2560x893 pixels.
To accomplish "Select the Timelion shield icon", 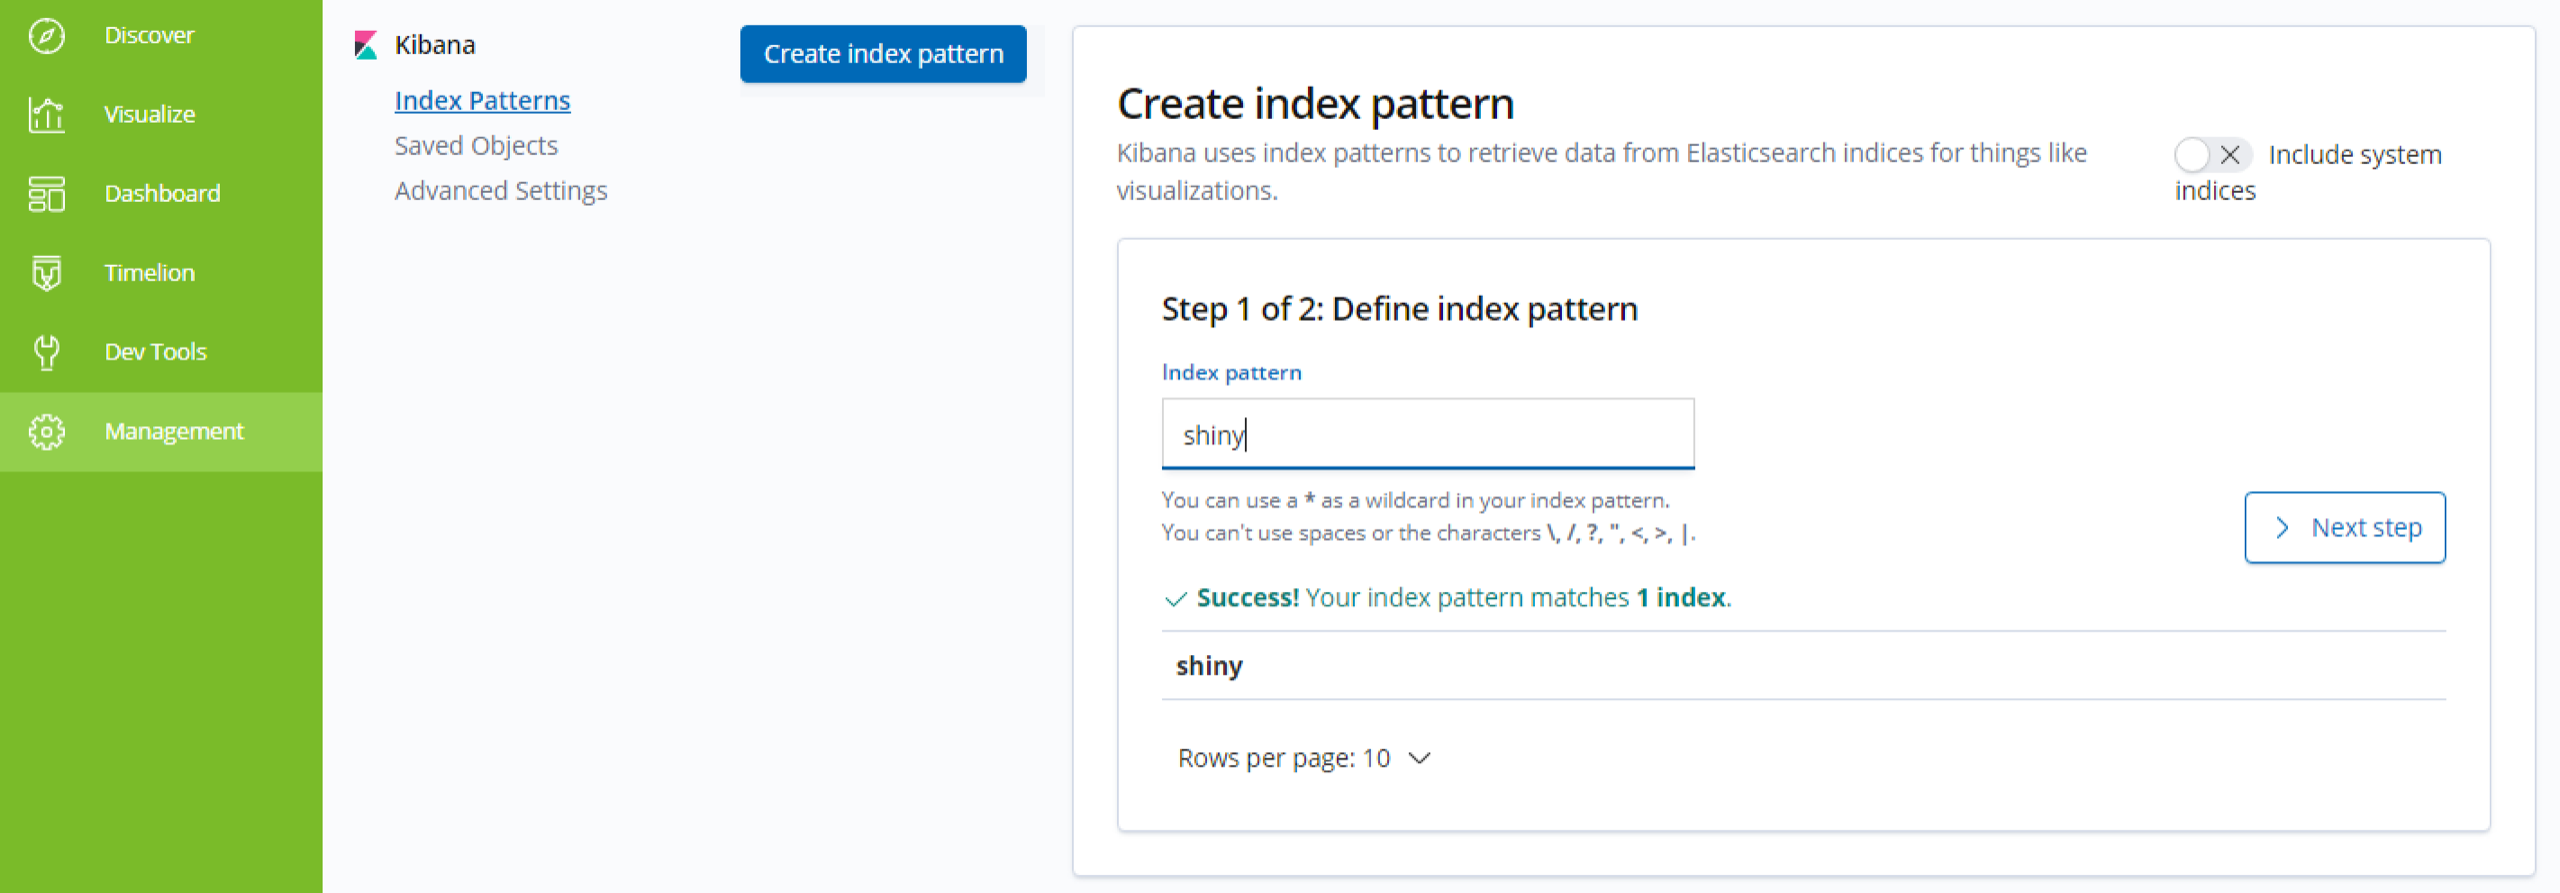I will coord(46,273).
